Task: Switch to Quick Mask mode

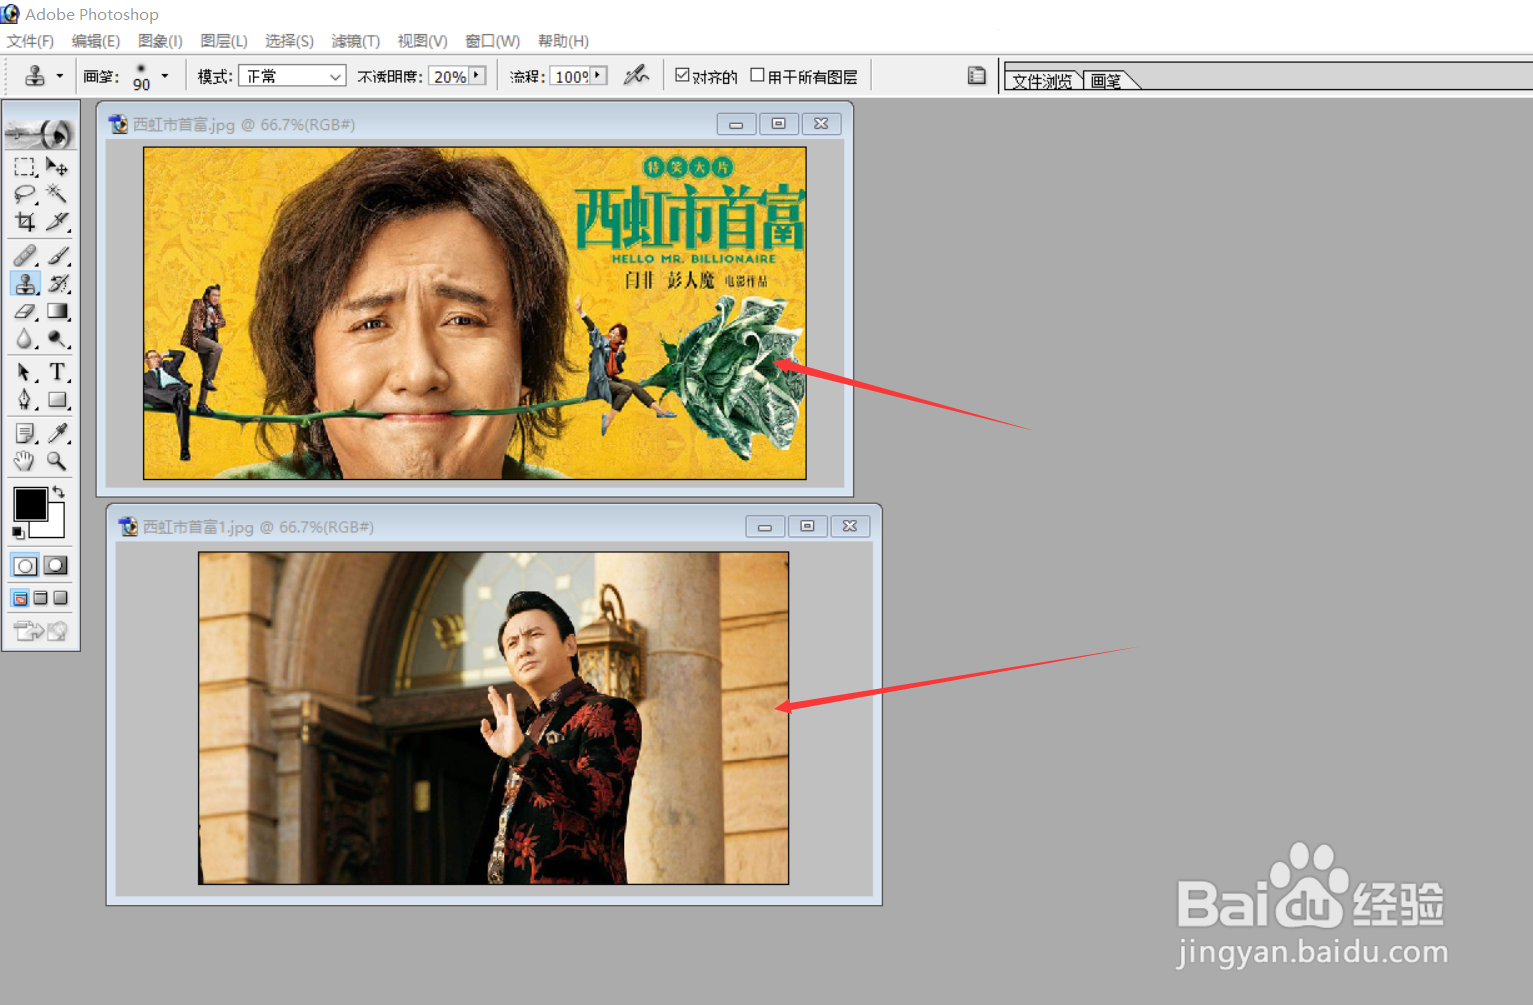Action: point(56,565)
